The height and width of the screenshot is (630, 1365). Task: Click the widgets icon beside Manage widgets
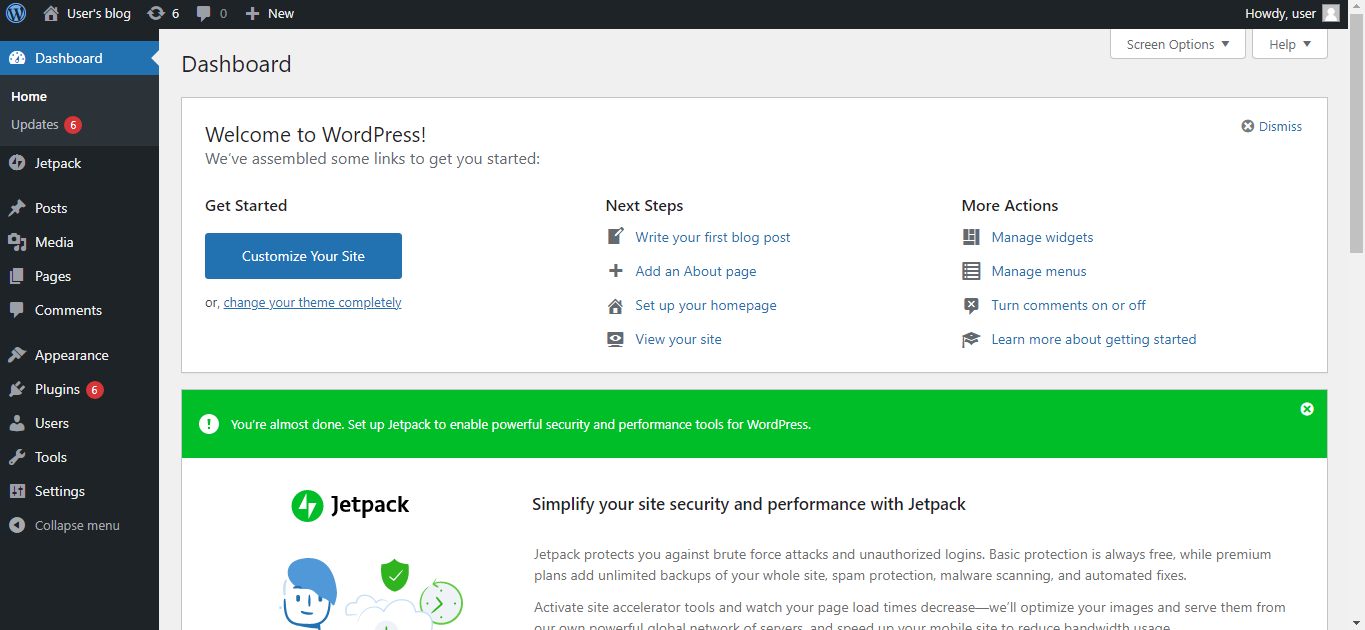point(971,237)
